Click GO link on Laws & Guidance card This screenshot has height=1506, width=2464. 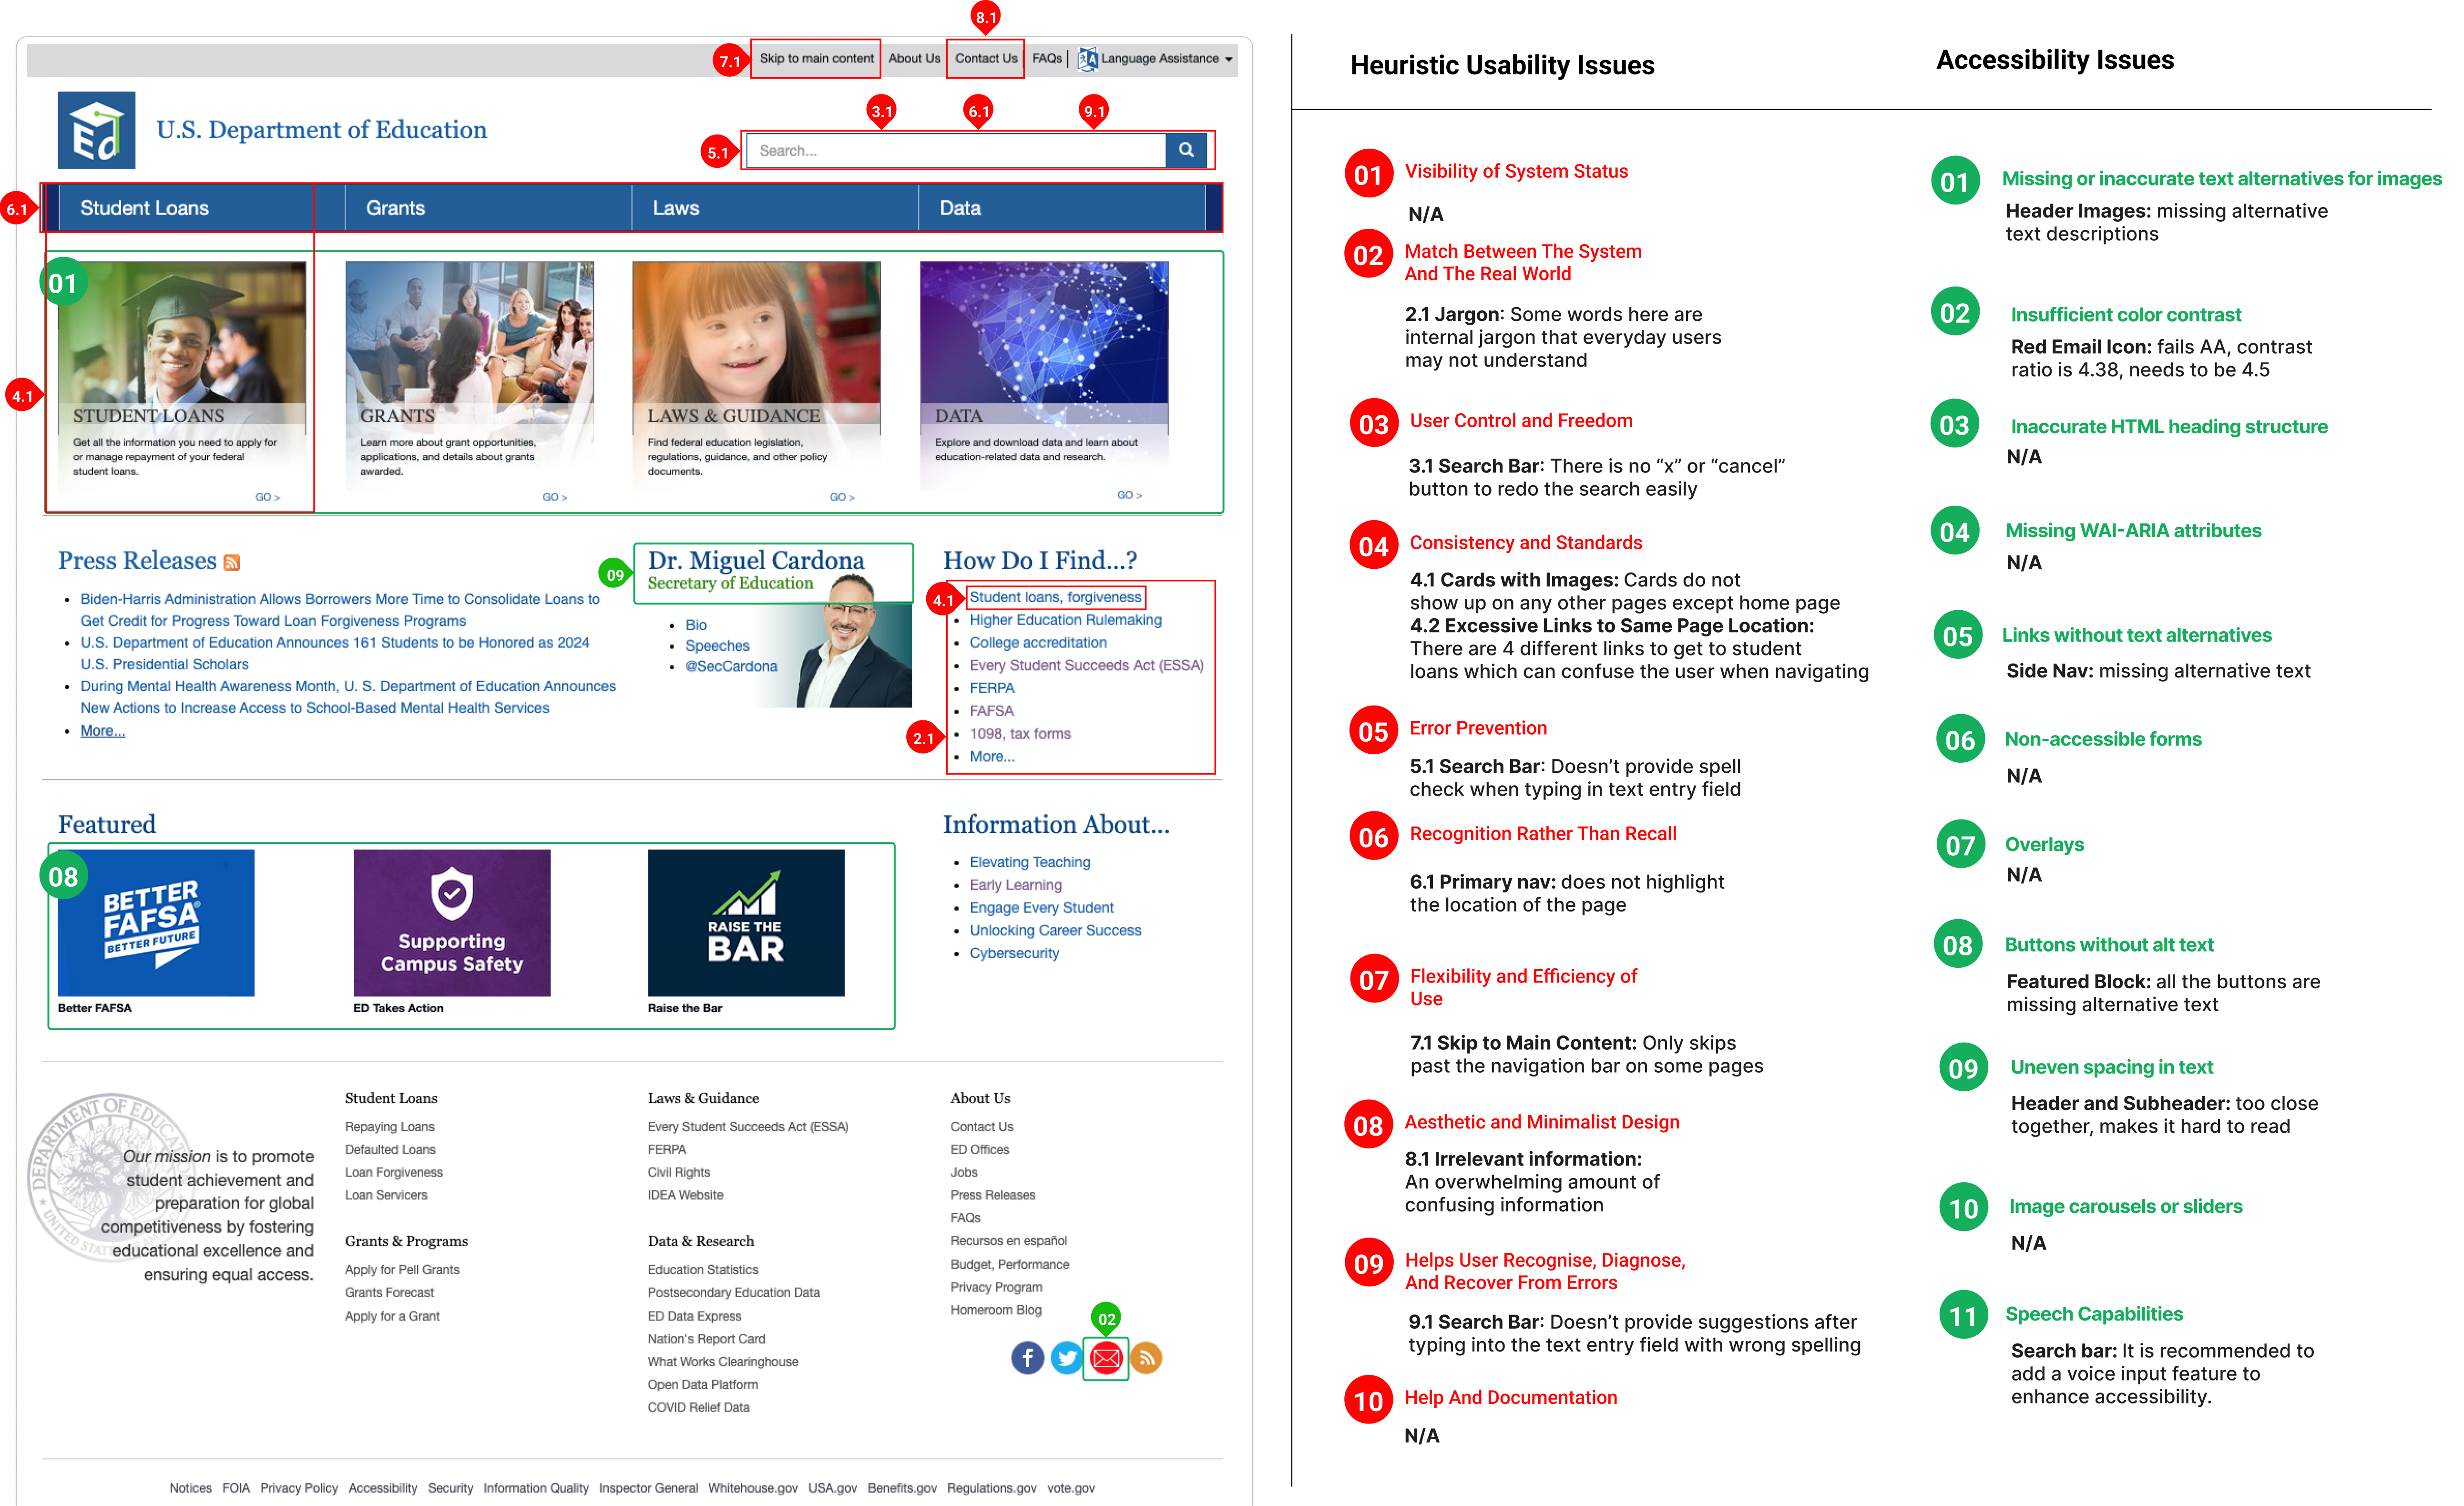[842, 497]
